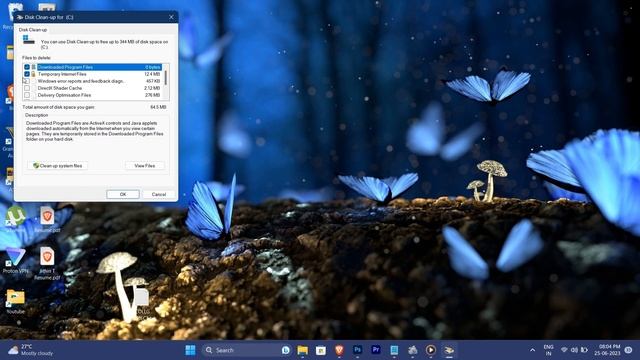Tick the DirectX Shader Cache checkbox
Screen dimensions: 640x360
pos(27,88)
